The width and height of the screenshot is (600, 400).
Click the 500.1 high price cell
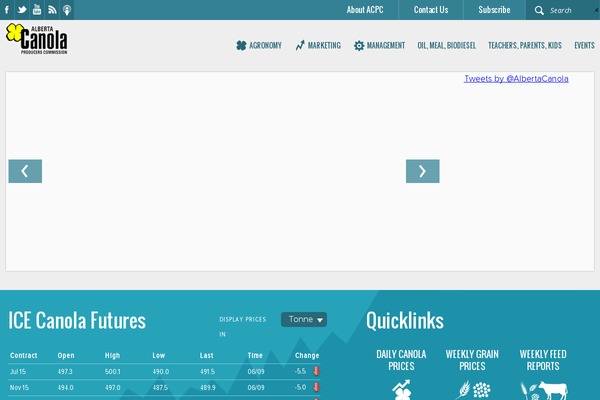(x=112, y=371)
